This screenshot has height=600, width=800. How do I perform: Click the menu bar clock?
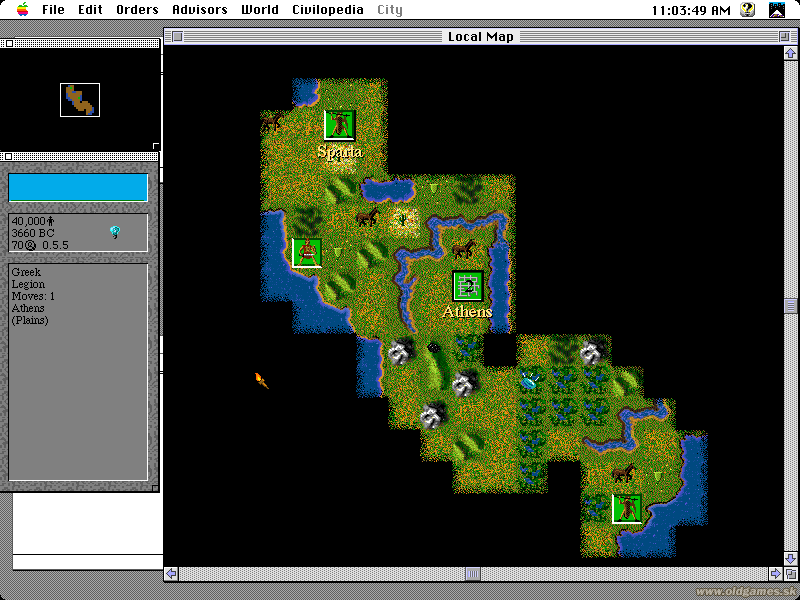coord(691,10)
